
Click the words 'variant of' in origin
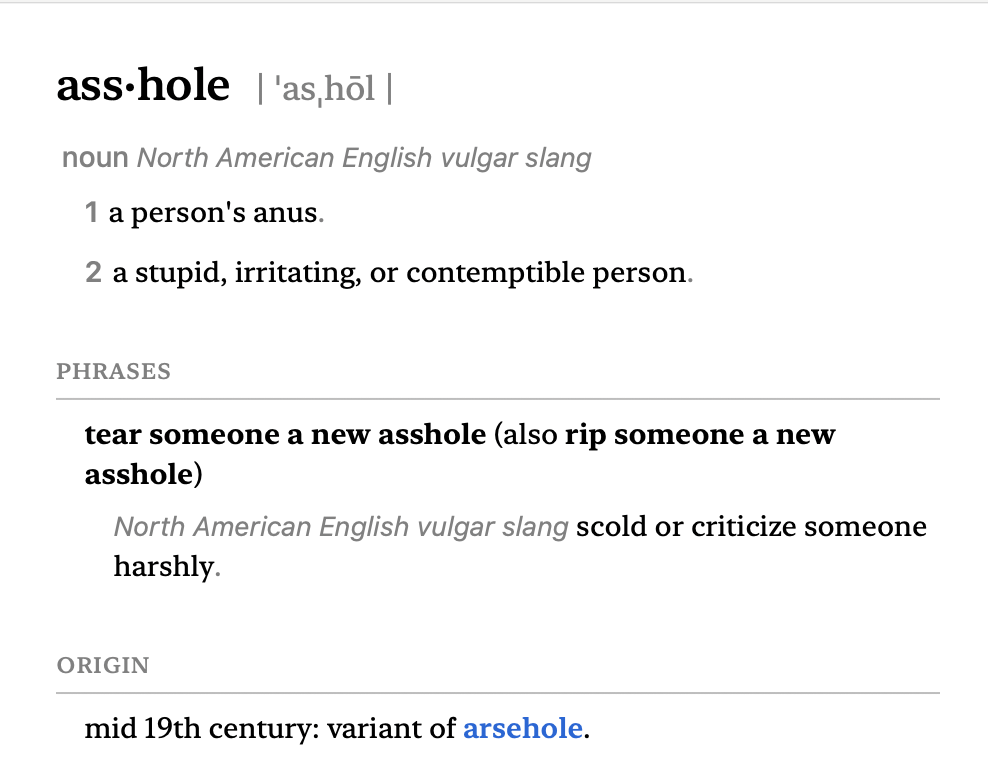pos(391,729)
